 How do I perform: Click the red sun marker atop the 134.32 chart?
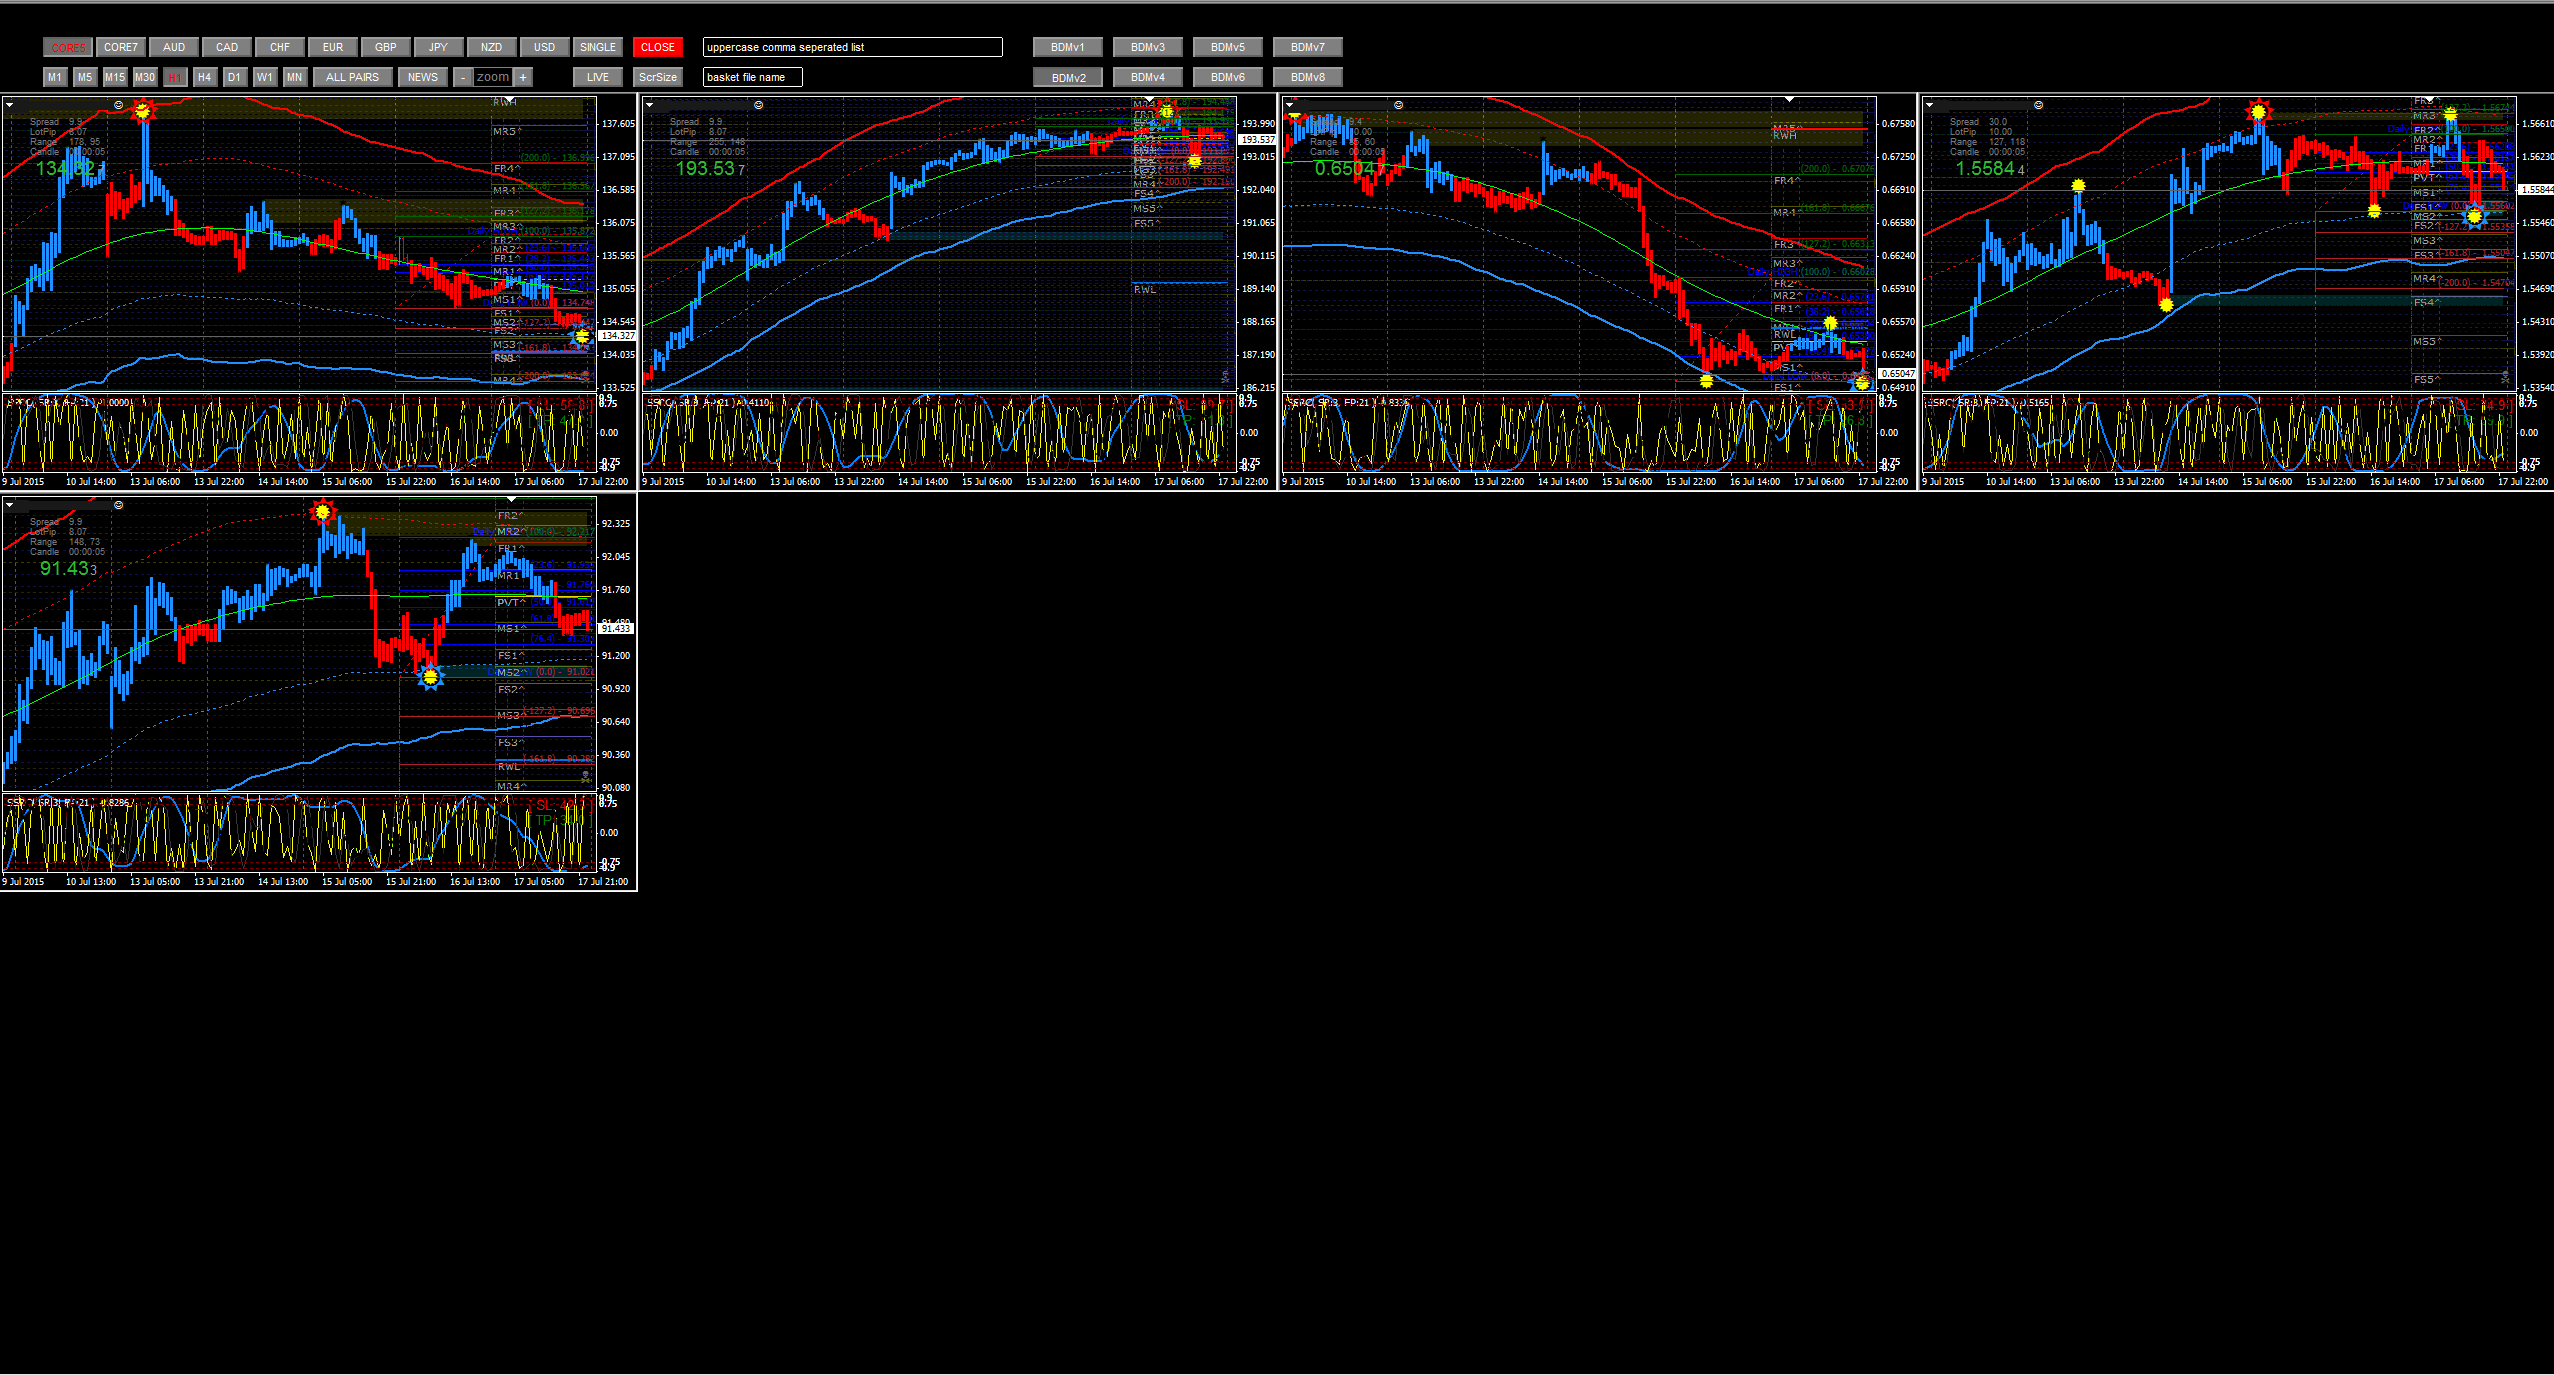click(x=143, y=111)
